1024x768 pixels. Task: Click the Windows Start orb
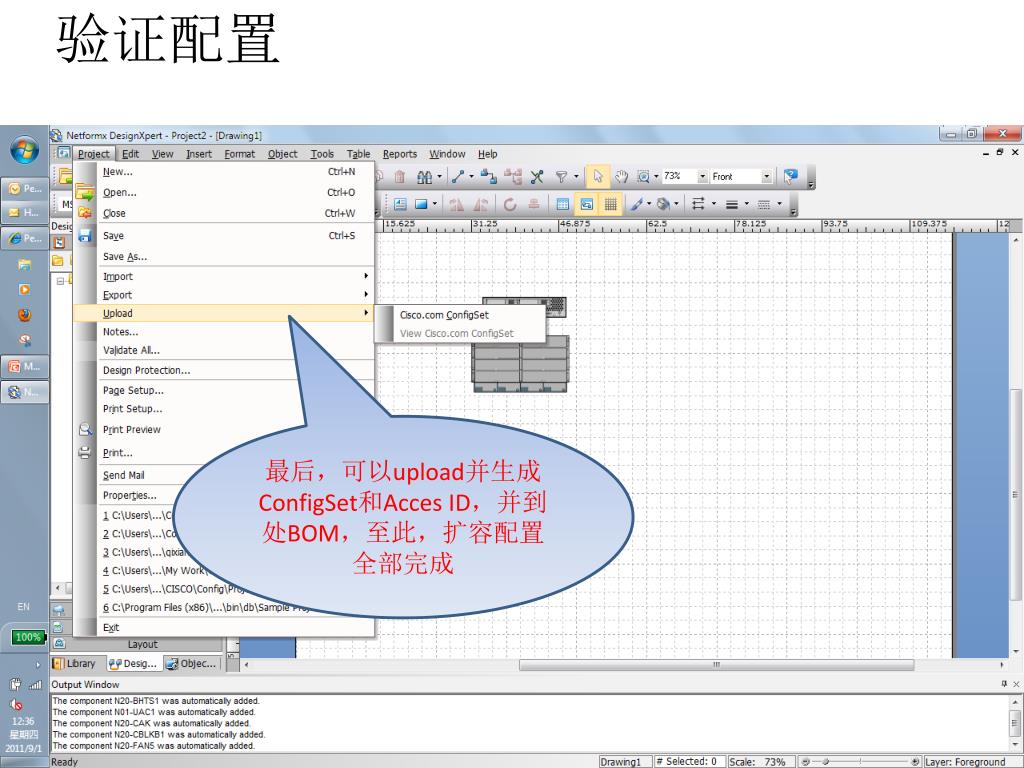tap(24, 150)
